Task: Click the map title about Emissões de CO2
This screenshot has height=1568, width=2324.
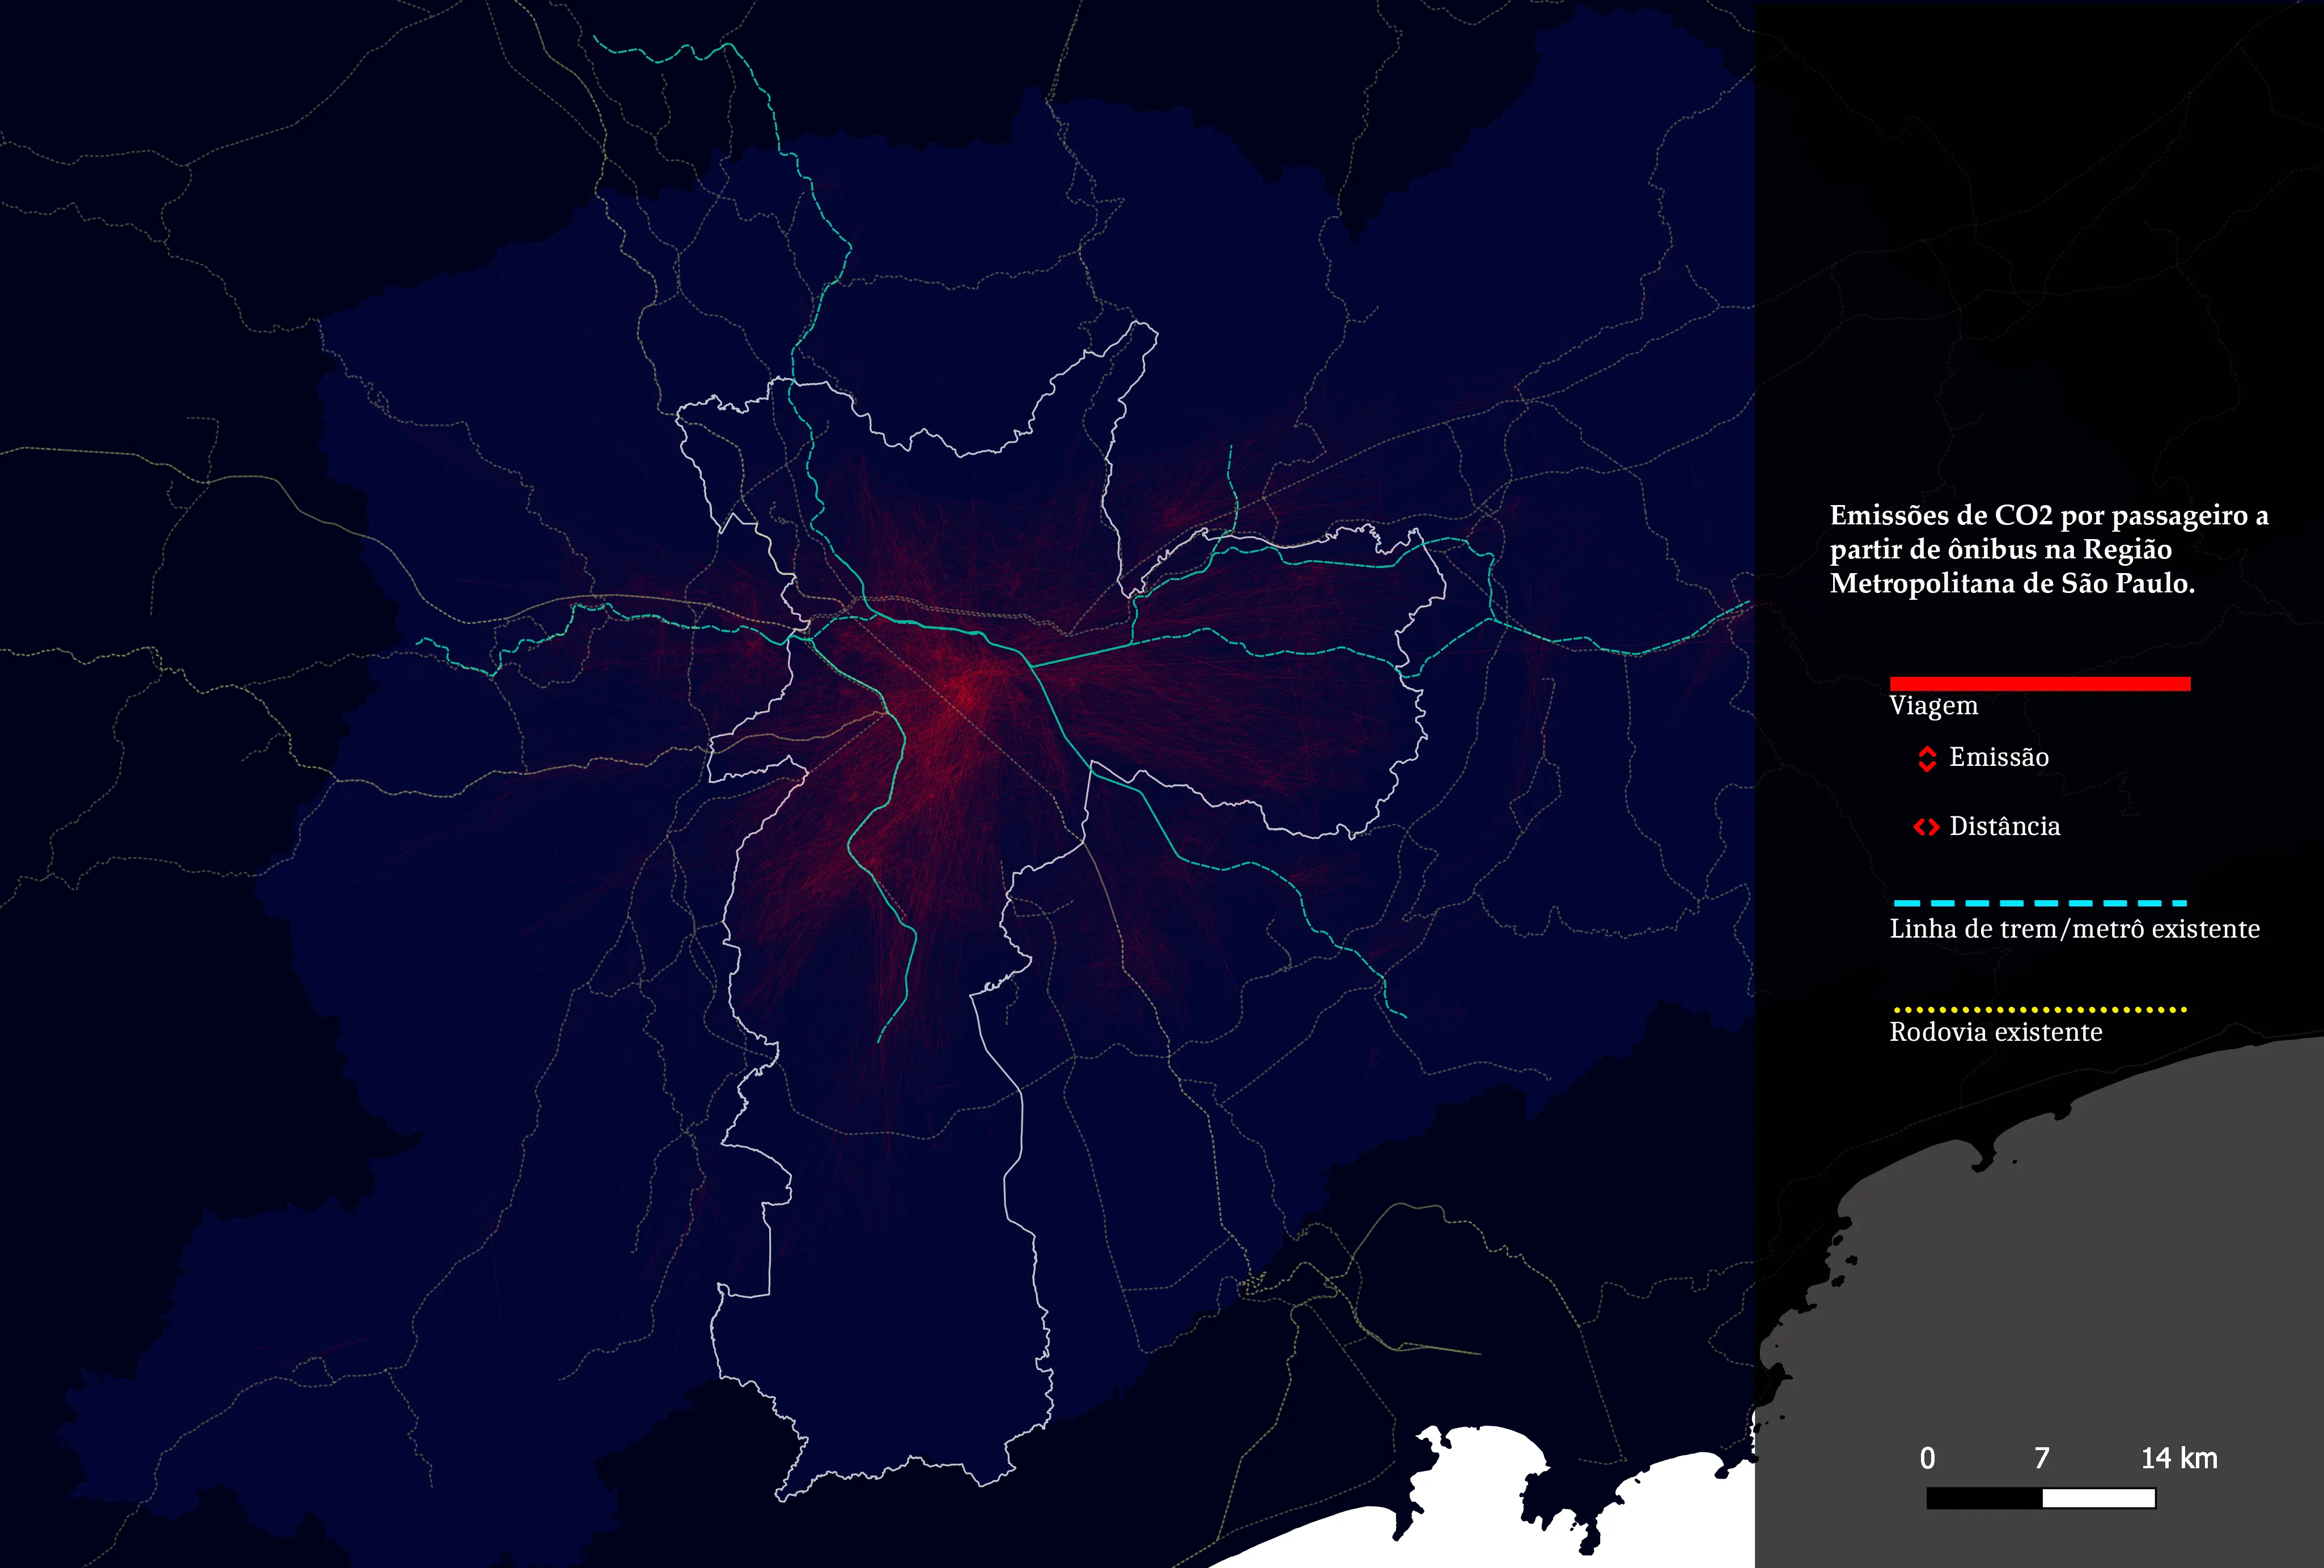Action: [2049, 549]
